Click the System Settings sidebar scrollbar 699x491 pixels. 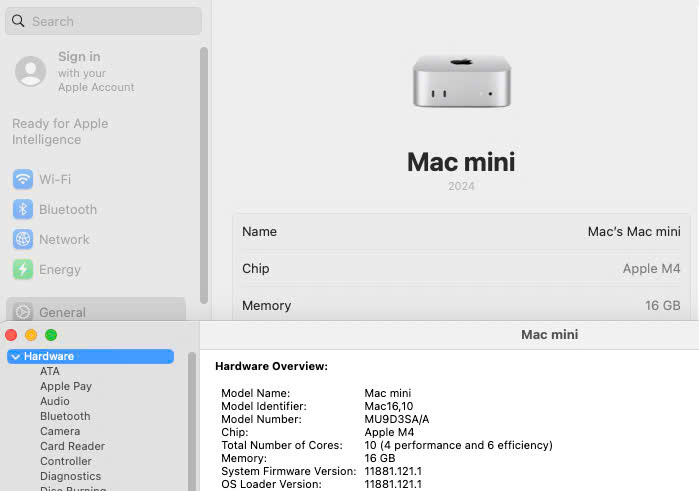point(204,170)
